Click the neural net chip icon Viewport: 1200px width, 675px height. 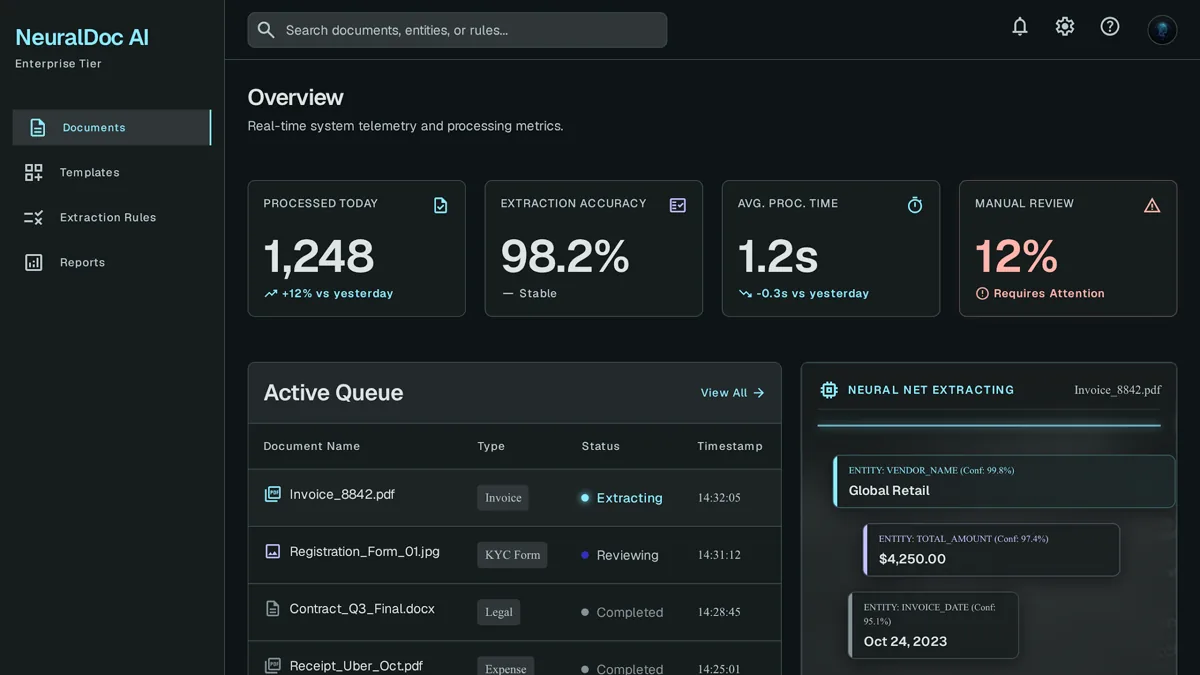click(829, 390)
